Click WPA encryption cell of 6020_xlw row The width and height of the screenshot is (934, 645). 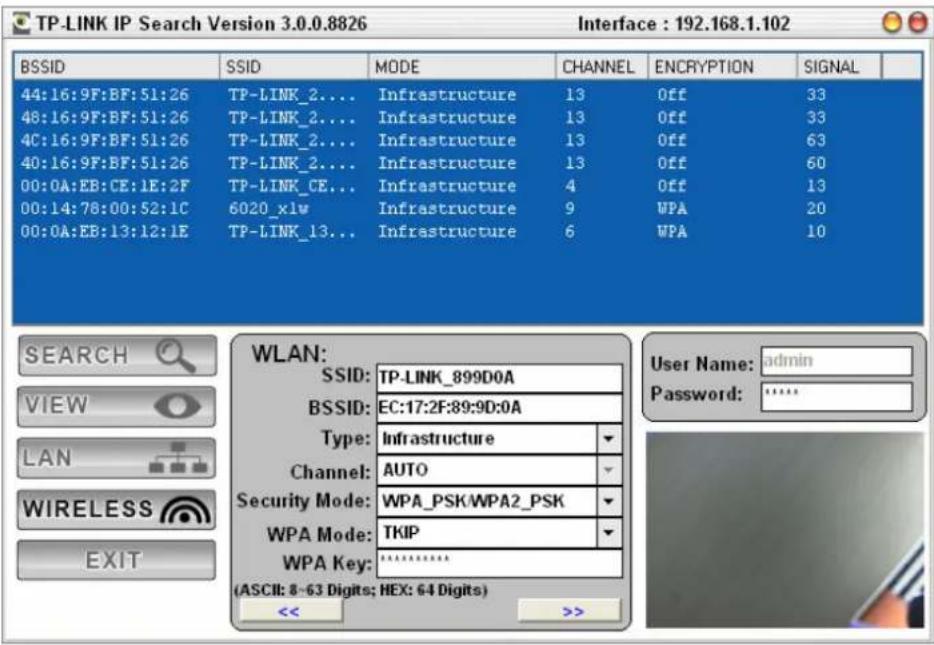pos(672,208)
